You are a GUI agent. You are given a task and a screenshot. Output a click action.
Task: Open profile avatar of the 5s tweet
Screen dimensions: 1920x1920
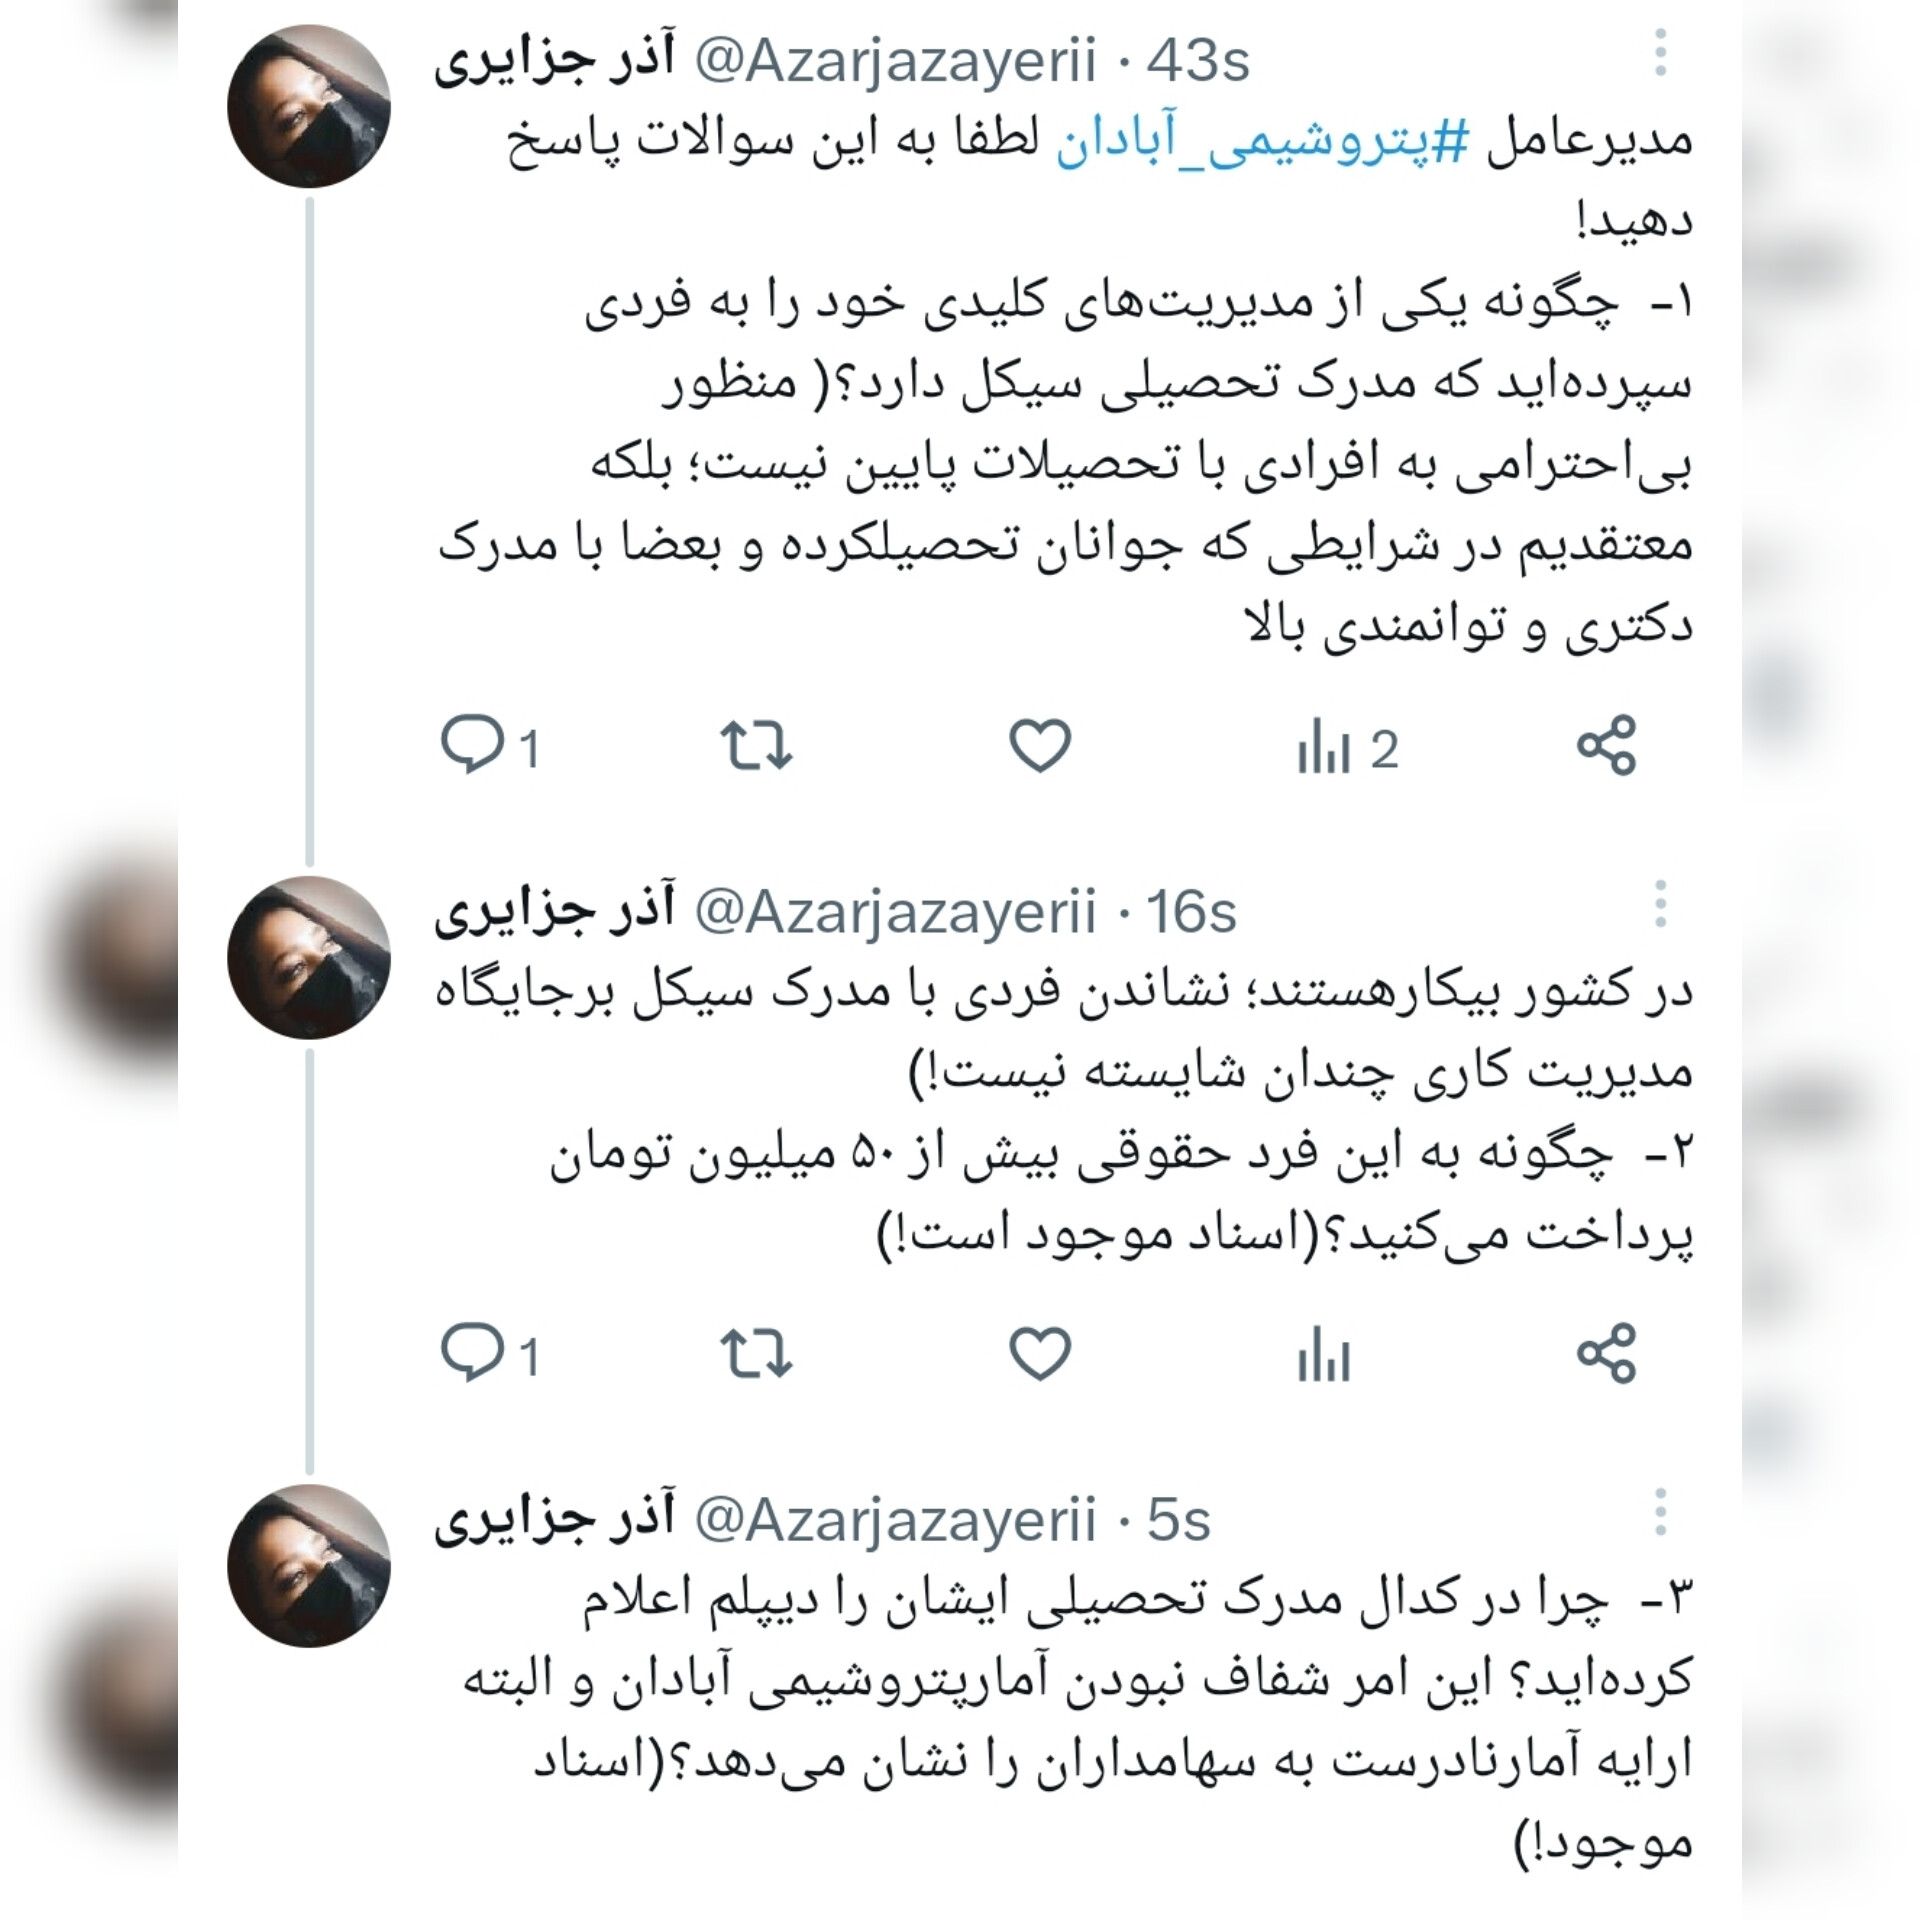[309, 1566]
